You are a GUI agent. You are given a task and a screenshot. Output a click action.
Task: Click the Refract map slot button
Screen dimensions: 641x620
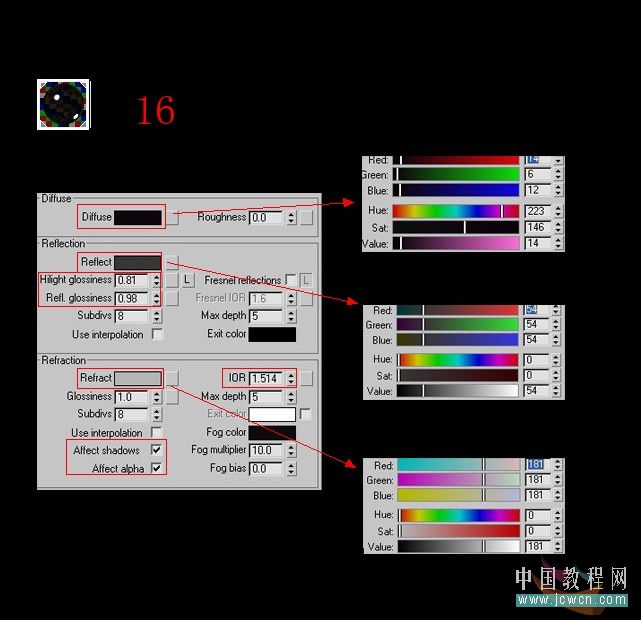point(172,378)
